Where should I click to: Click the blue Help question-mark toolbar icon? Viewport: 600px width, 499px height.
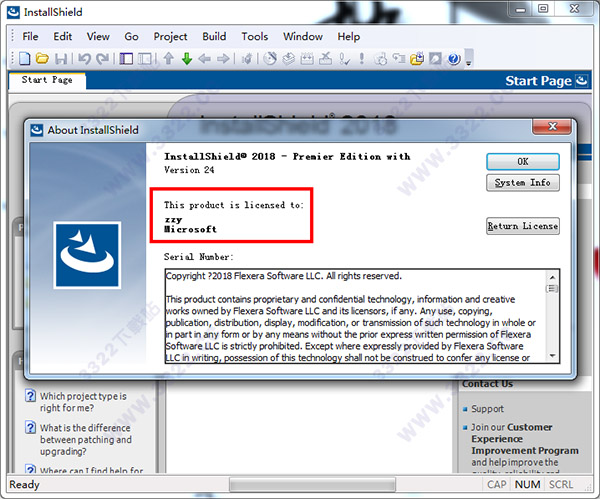[x=454, y=59]
